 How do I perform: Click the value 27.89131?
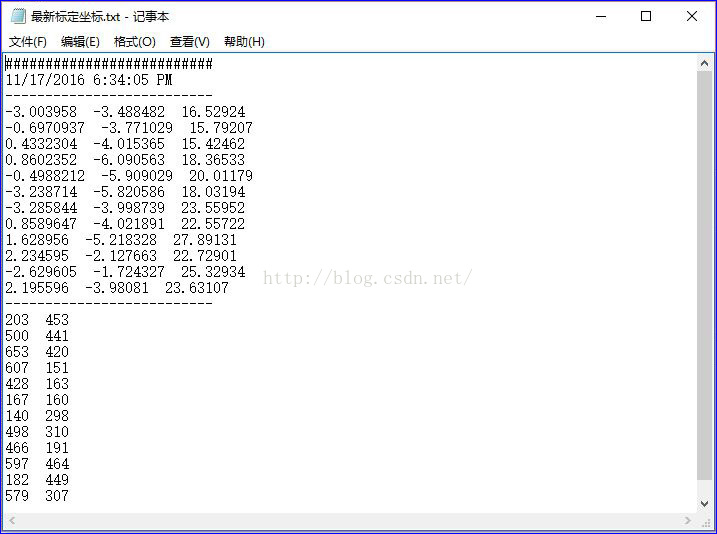pos(205,240)
